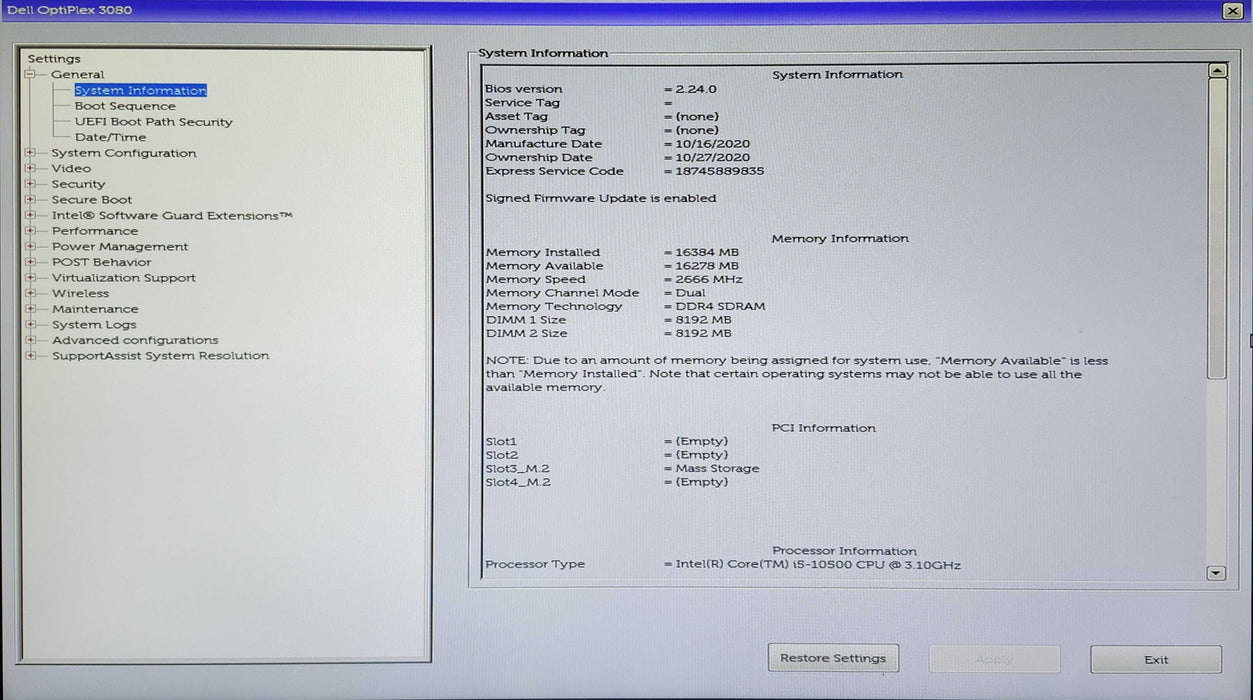Select System Information in the tree
Viewport: 1253px width, 700px height.
pos(140,90)
